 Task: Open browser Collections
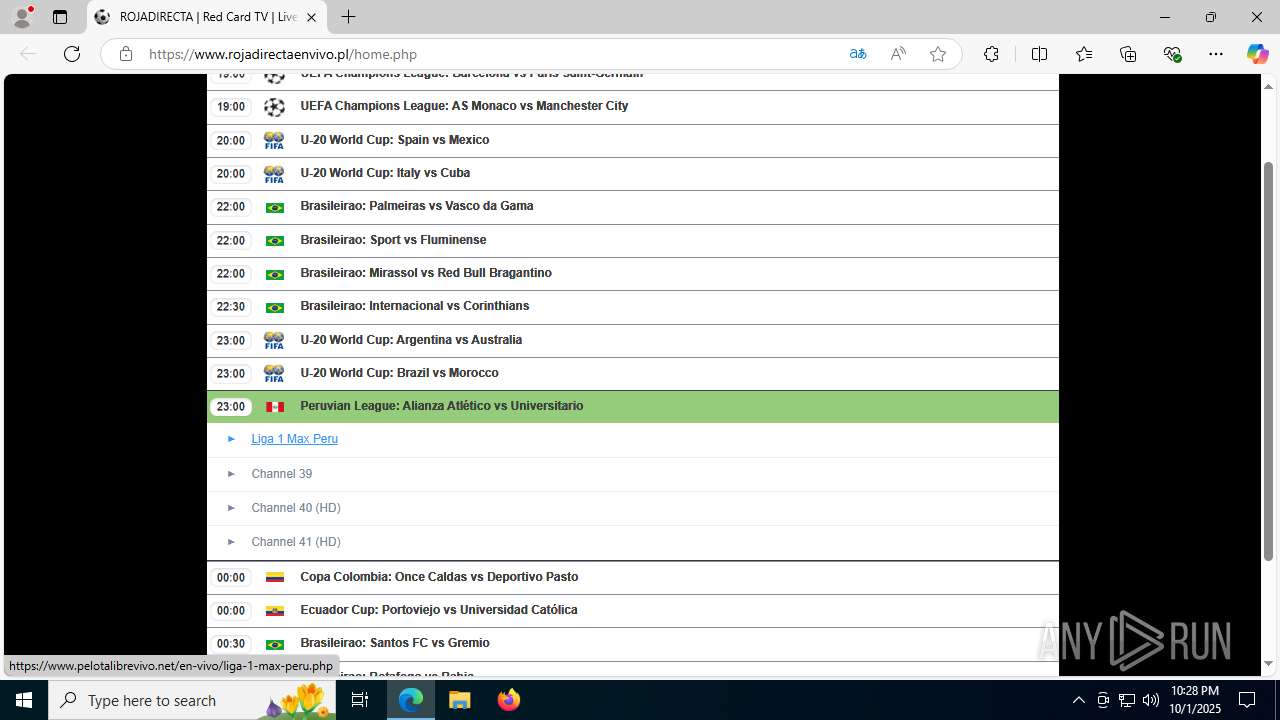click(x=1128, y=54)
